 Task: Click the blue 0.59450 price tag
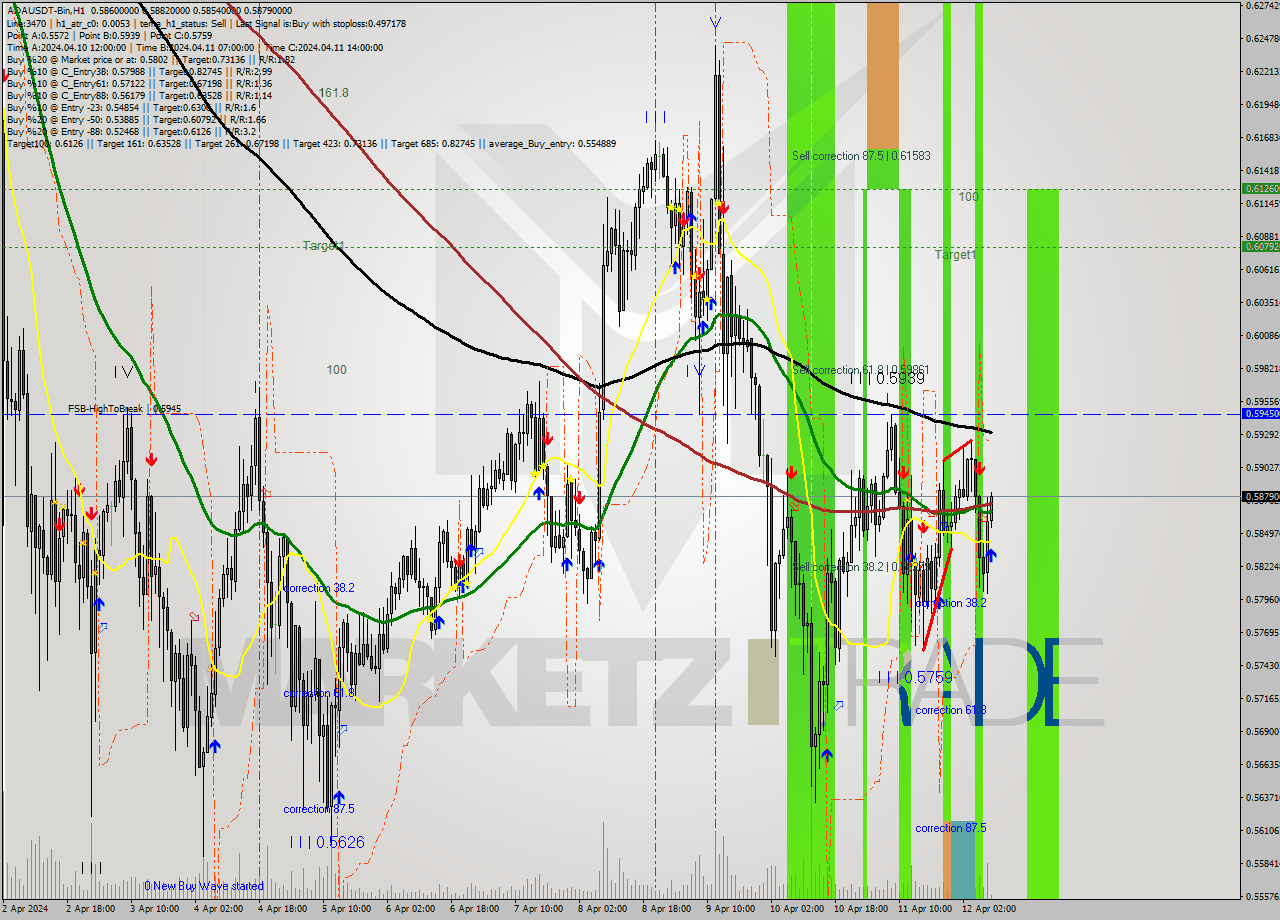pyautogui.click(x=1260, y=413)
